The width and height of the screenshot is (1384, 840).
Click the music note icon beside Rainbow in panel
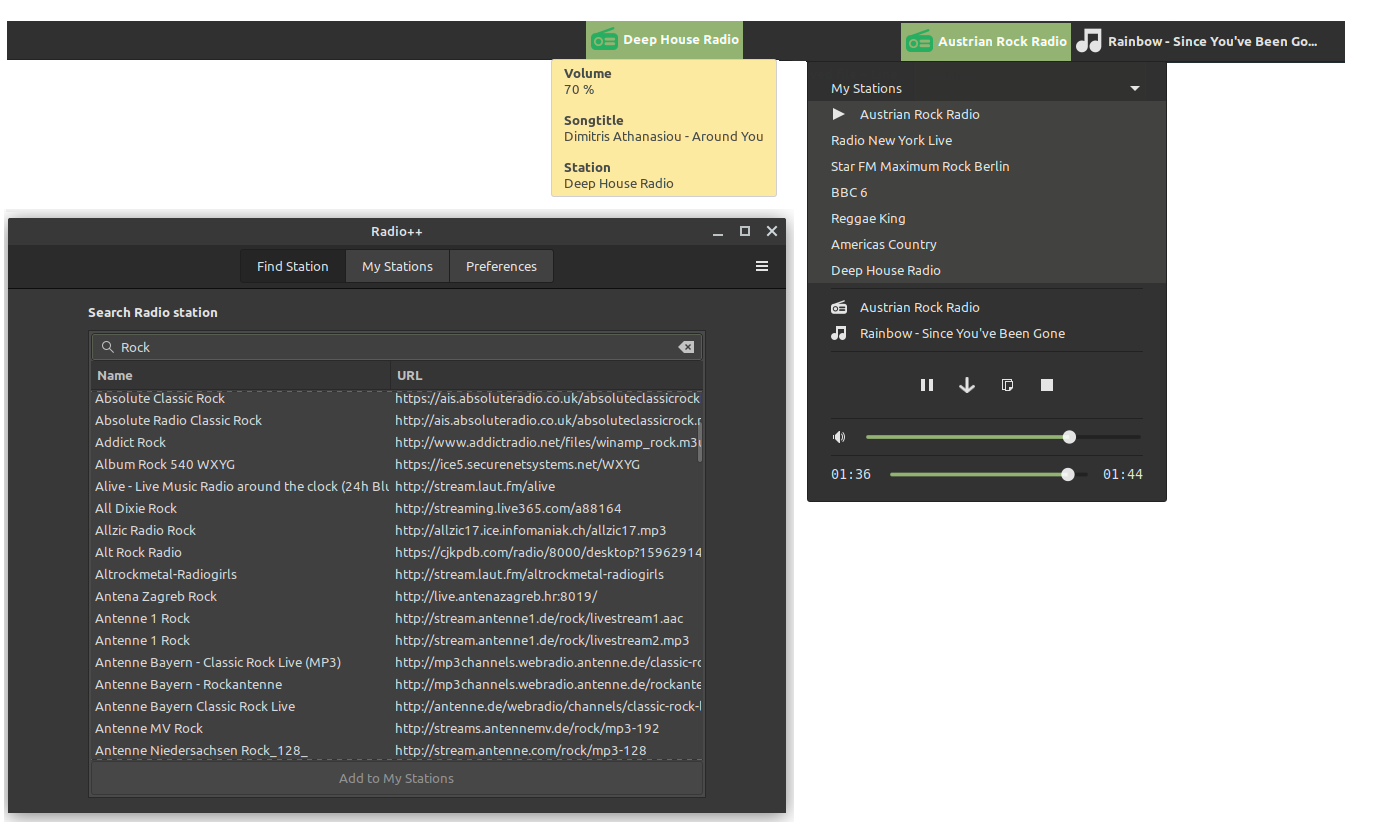click(x=1088, y=41)
